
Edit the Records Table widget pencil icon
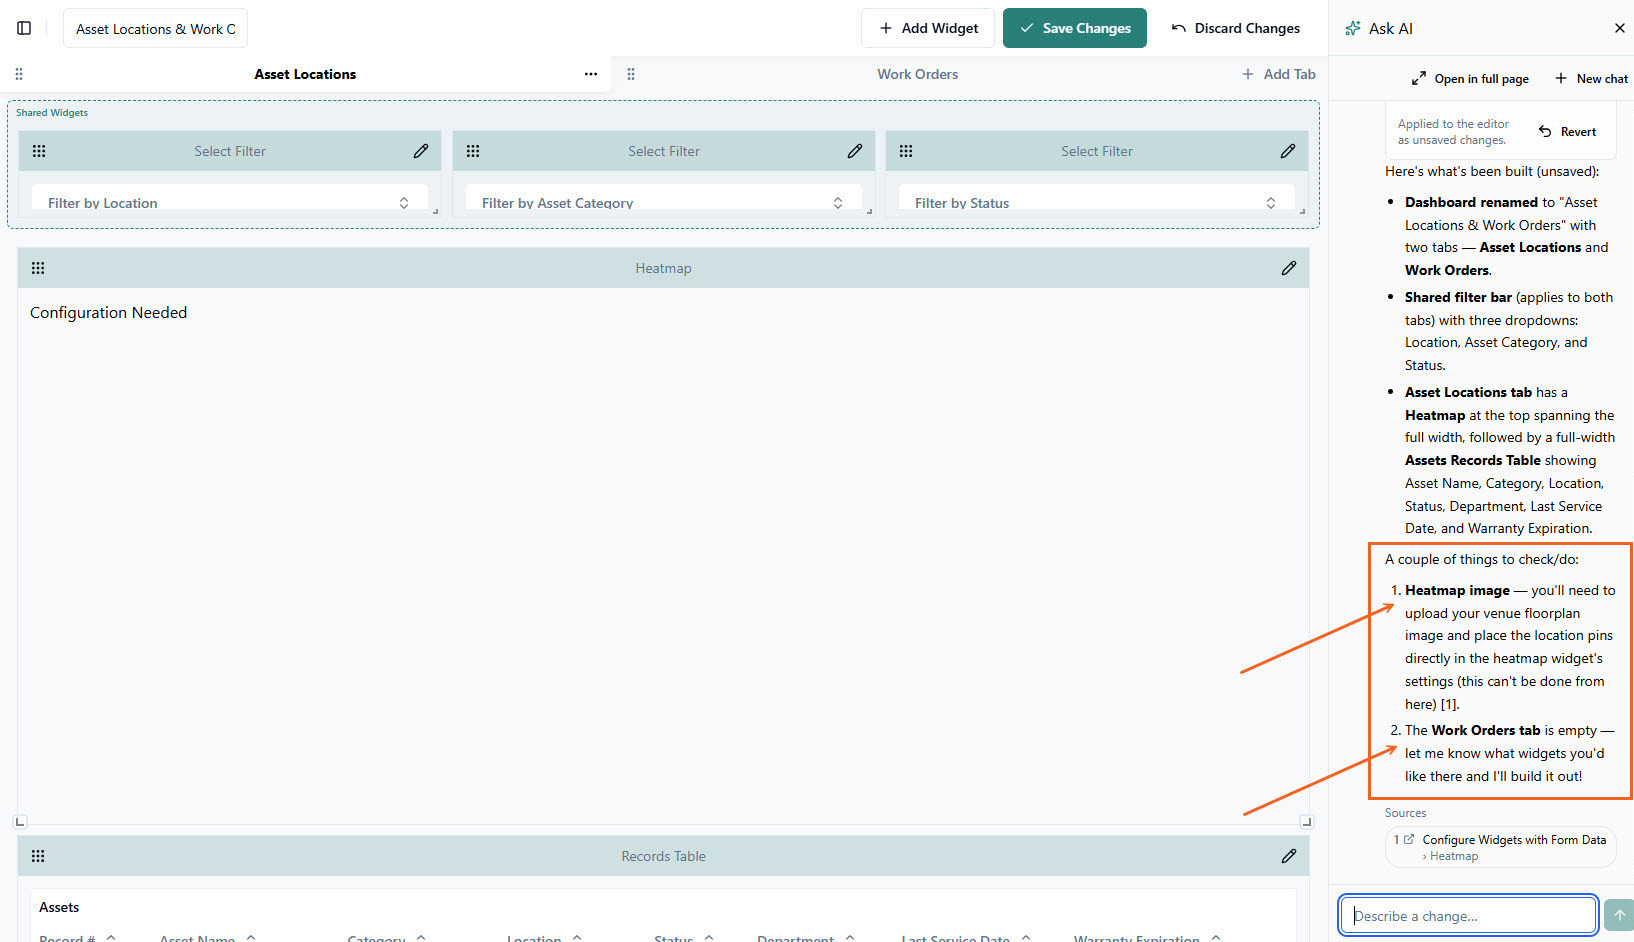click(x=1288, y=856)
